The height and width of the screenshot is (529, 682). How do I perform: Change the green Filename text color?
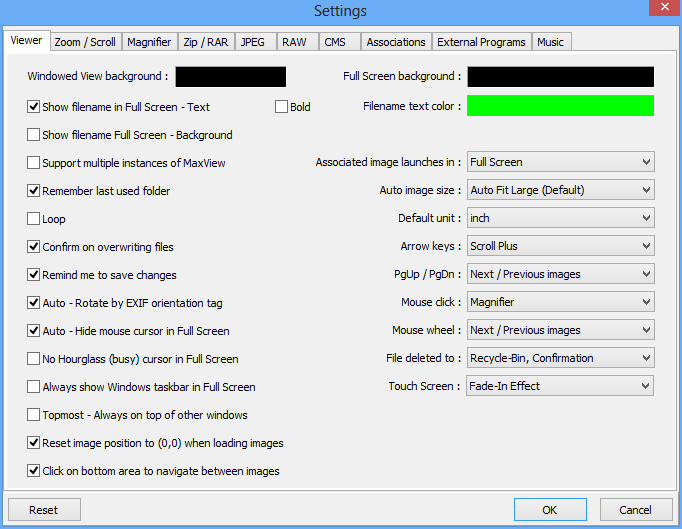[x=560, y=106]
